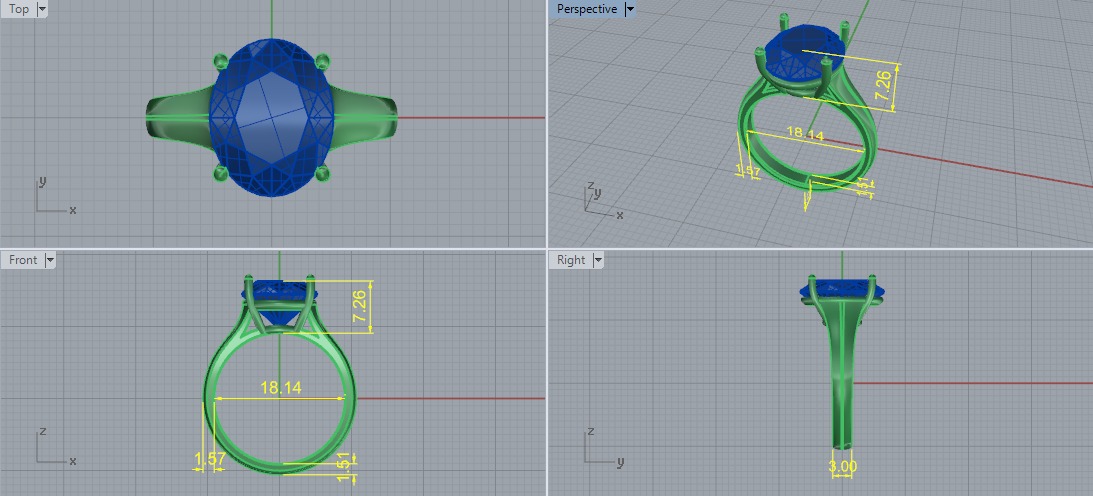The image size is (1093, 496).
Task: Activate the Top viewport title label
Action: (19, 9)
